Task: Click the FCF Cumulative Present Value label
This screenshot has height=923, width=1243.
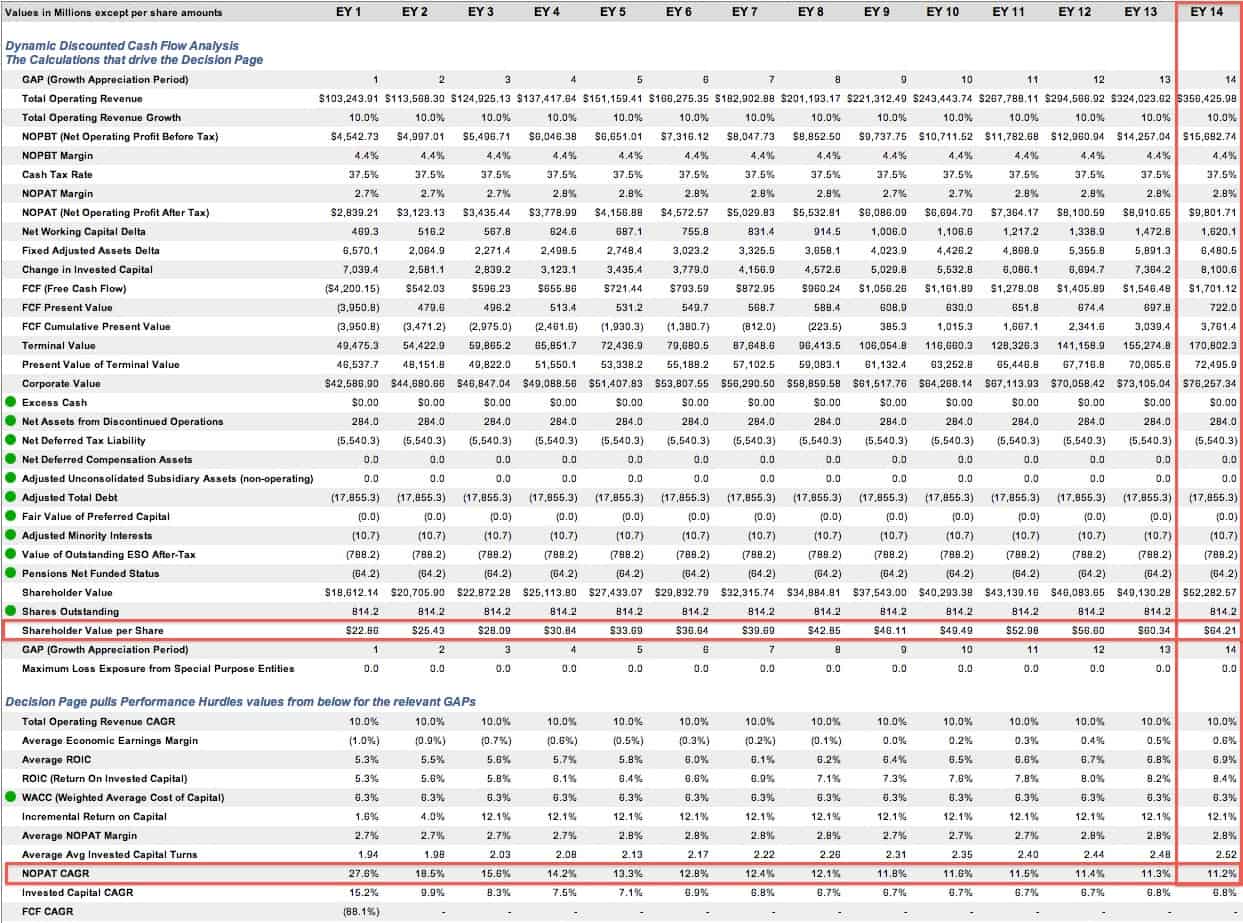Action: (x=96, y=326)
